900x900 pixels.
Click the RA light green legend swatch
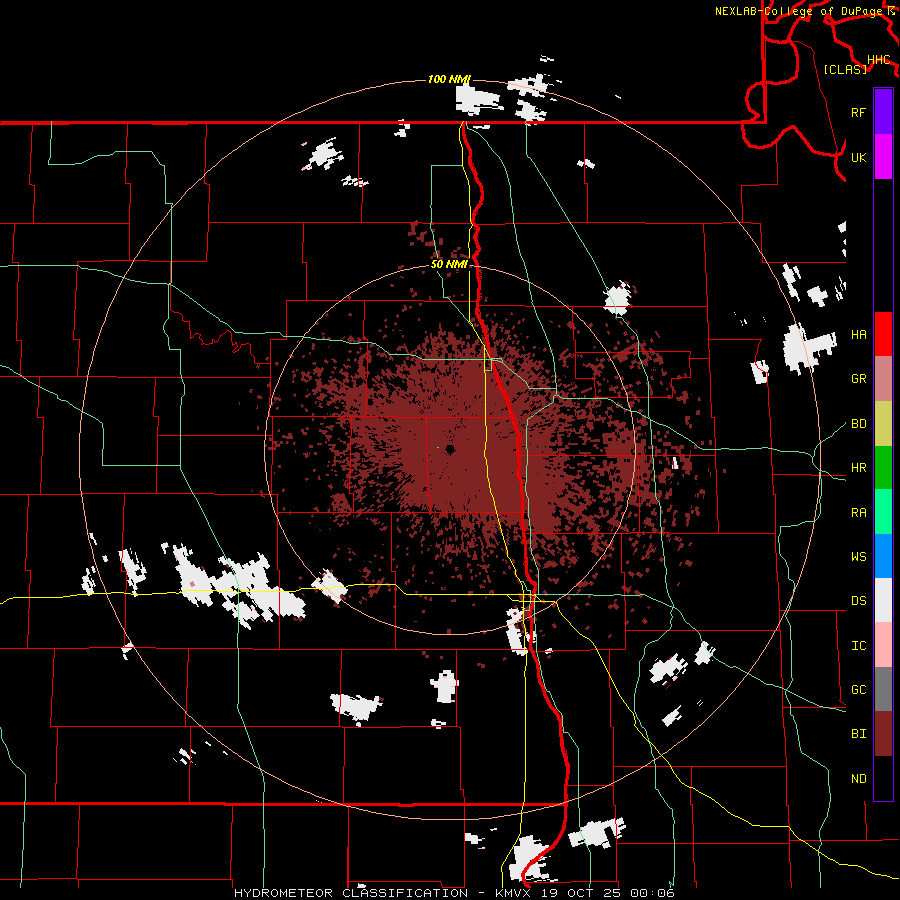tap(883, 512)
